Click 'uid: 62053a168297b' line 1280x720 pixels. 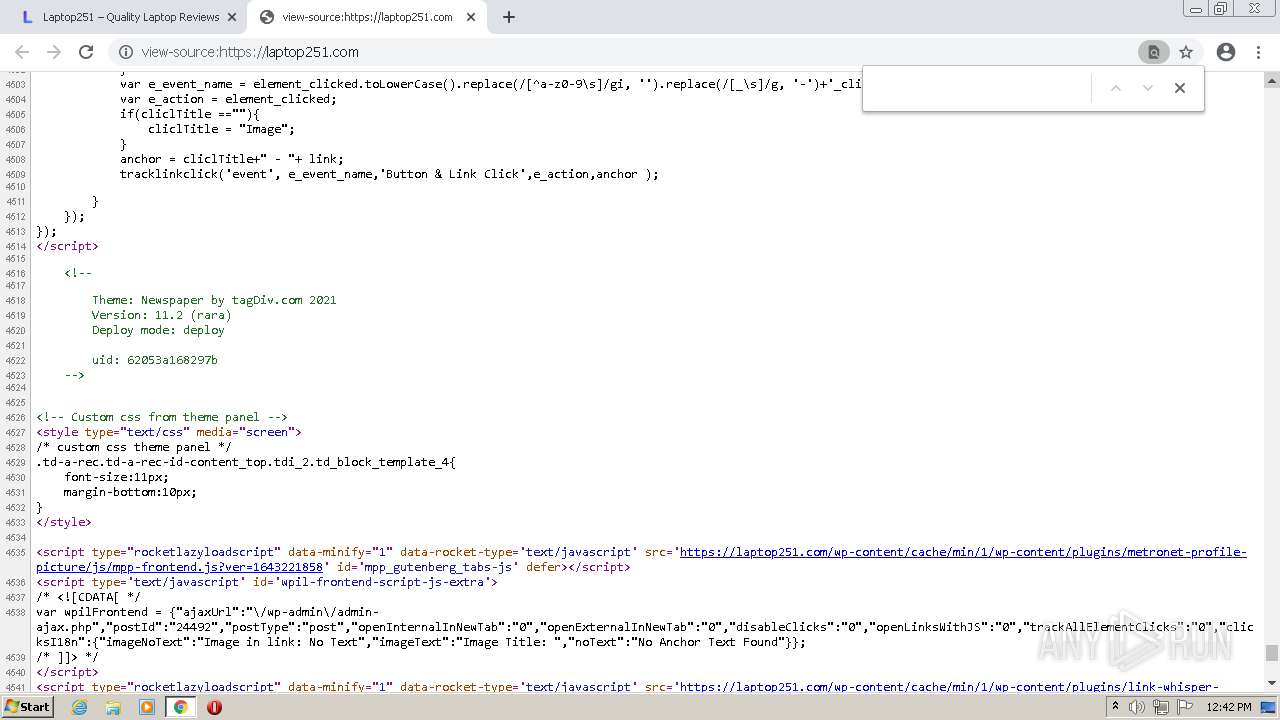(155, 360)
